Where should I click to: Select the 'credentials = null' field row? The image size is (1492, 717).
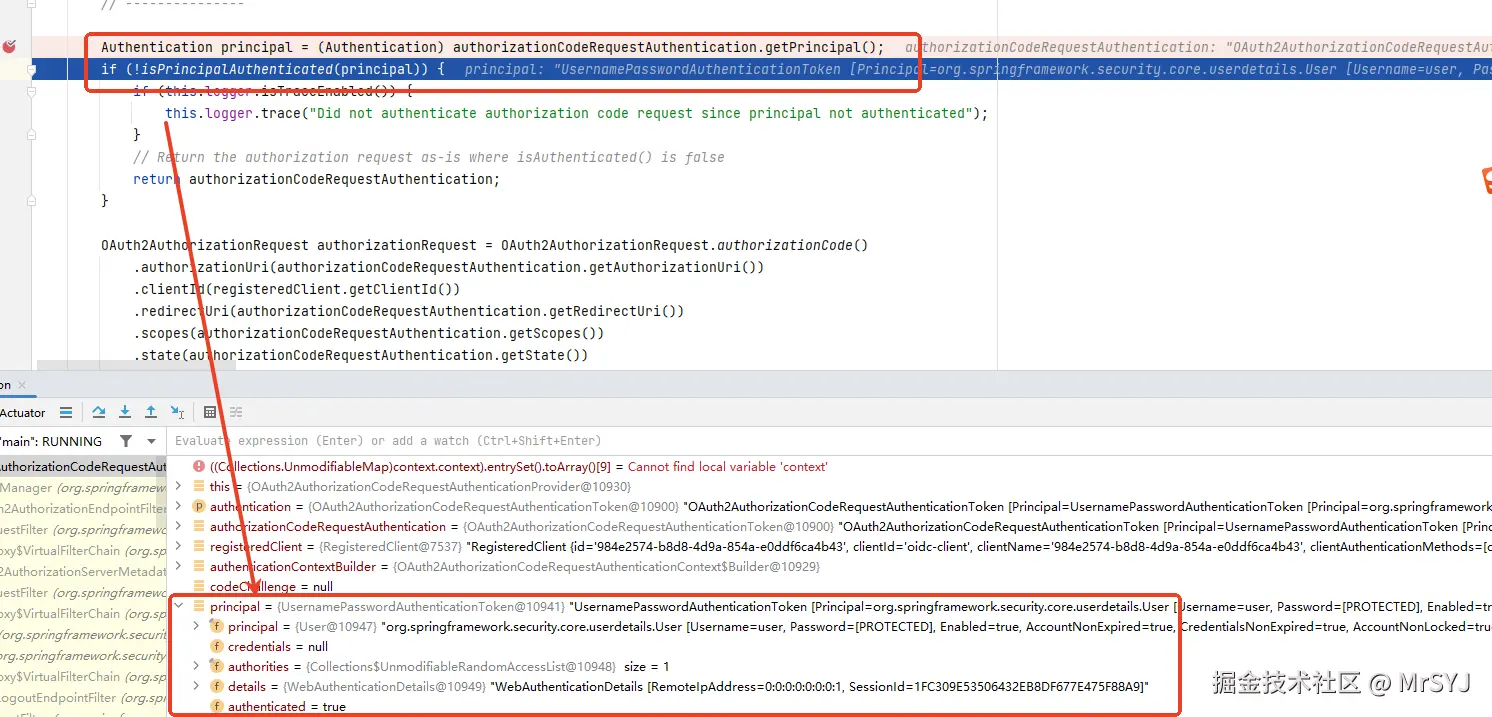pos(830,646)
